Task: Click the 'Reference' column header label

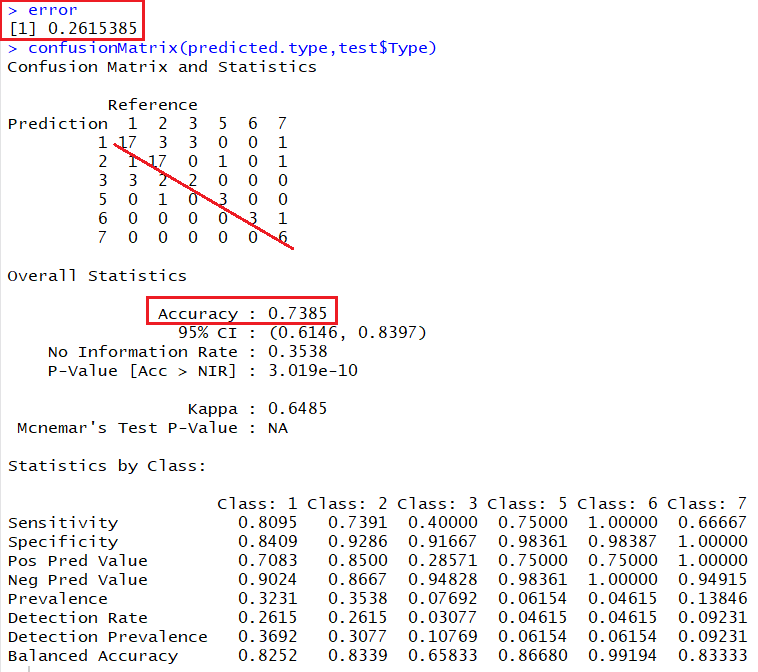Action: [x=152, y=105]
